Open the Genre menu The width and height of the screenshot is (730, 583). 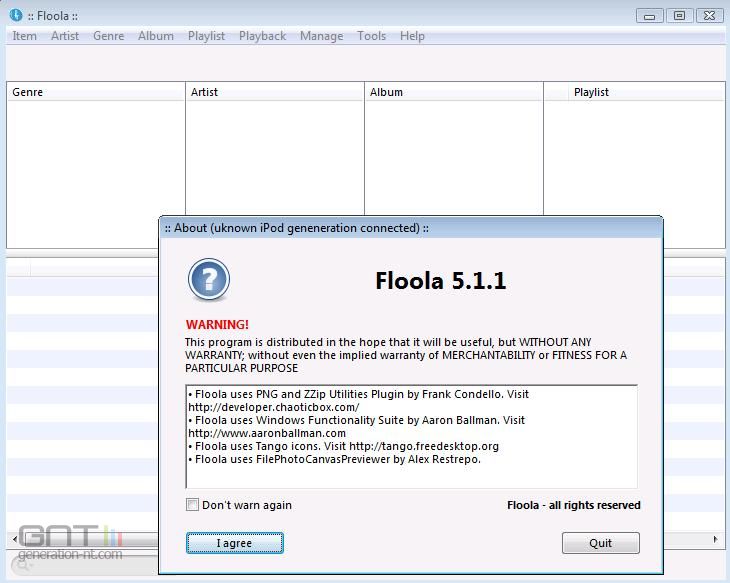[x=108, y=36]
